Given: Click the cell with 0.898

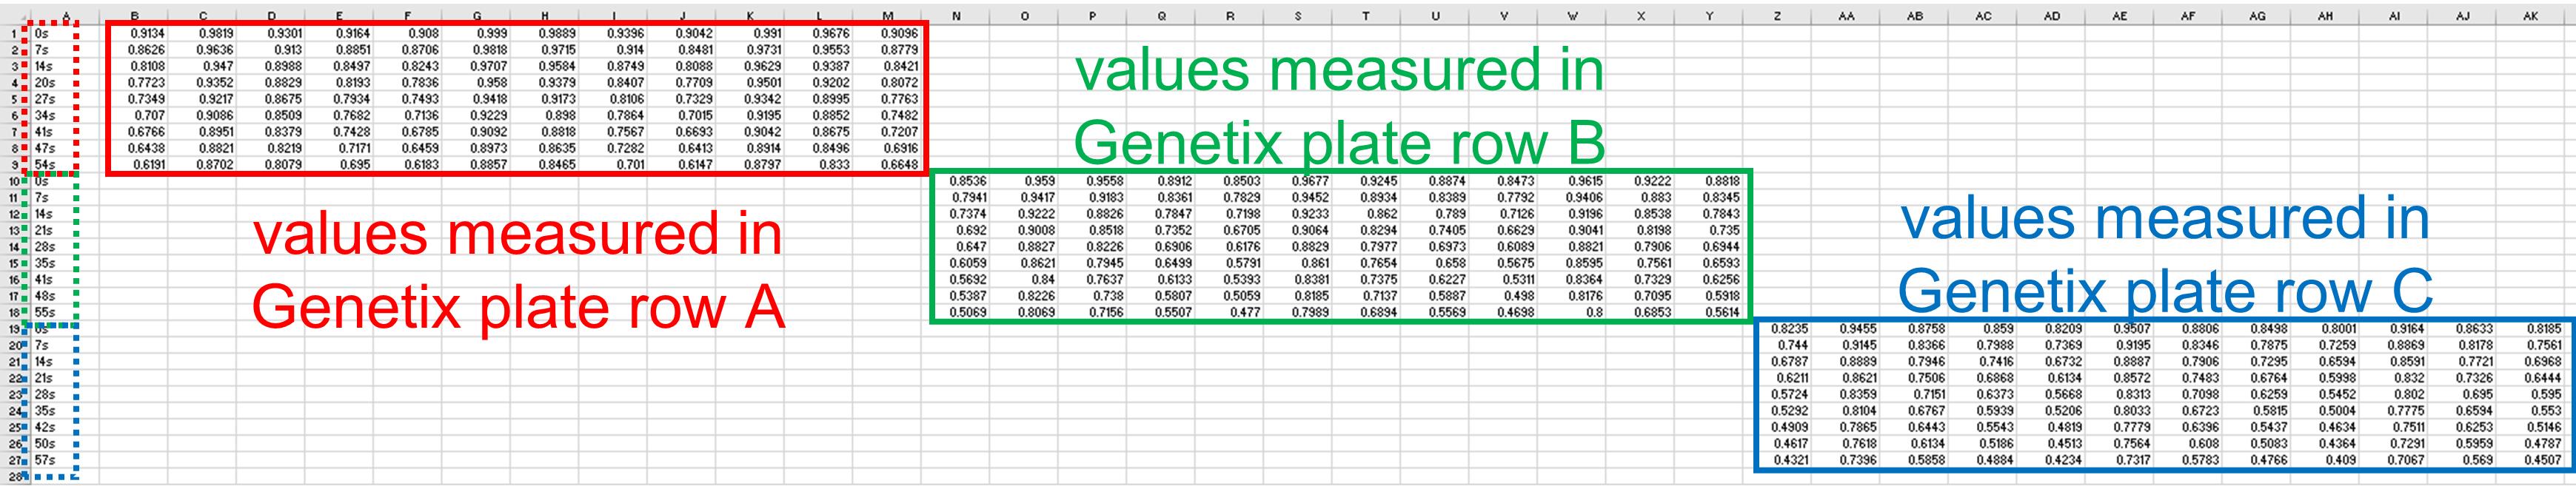Looking at the screenshot, I should pyautogui.click(x=544, y=115).
